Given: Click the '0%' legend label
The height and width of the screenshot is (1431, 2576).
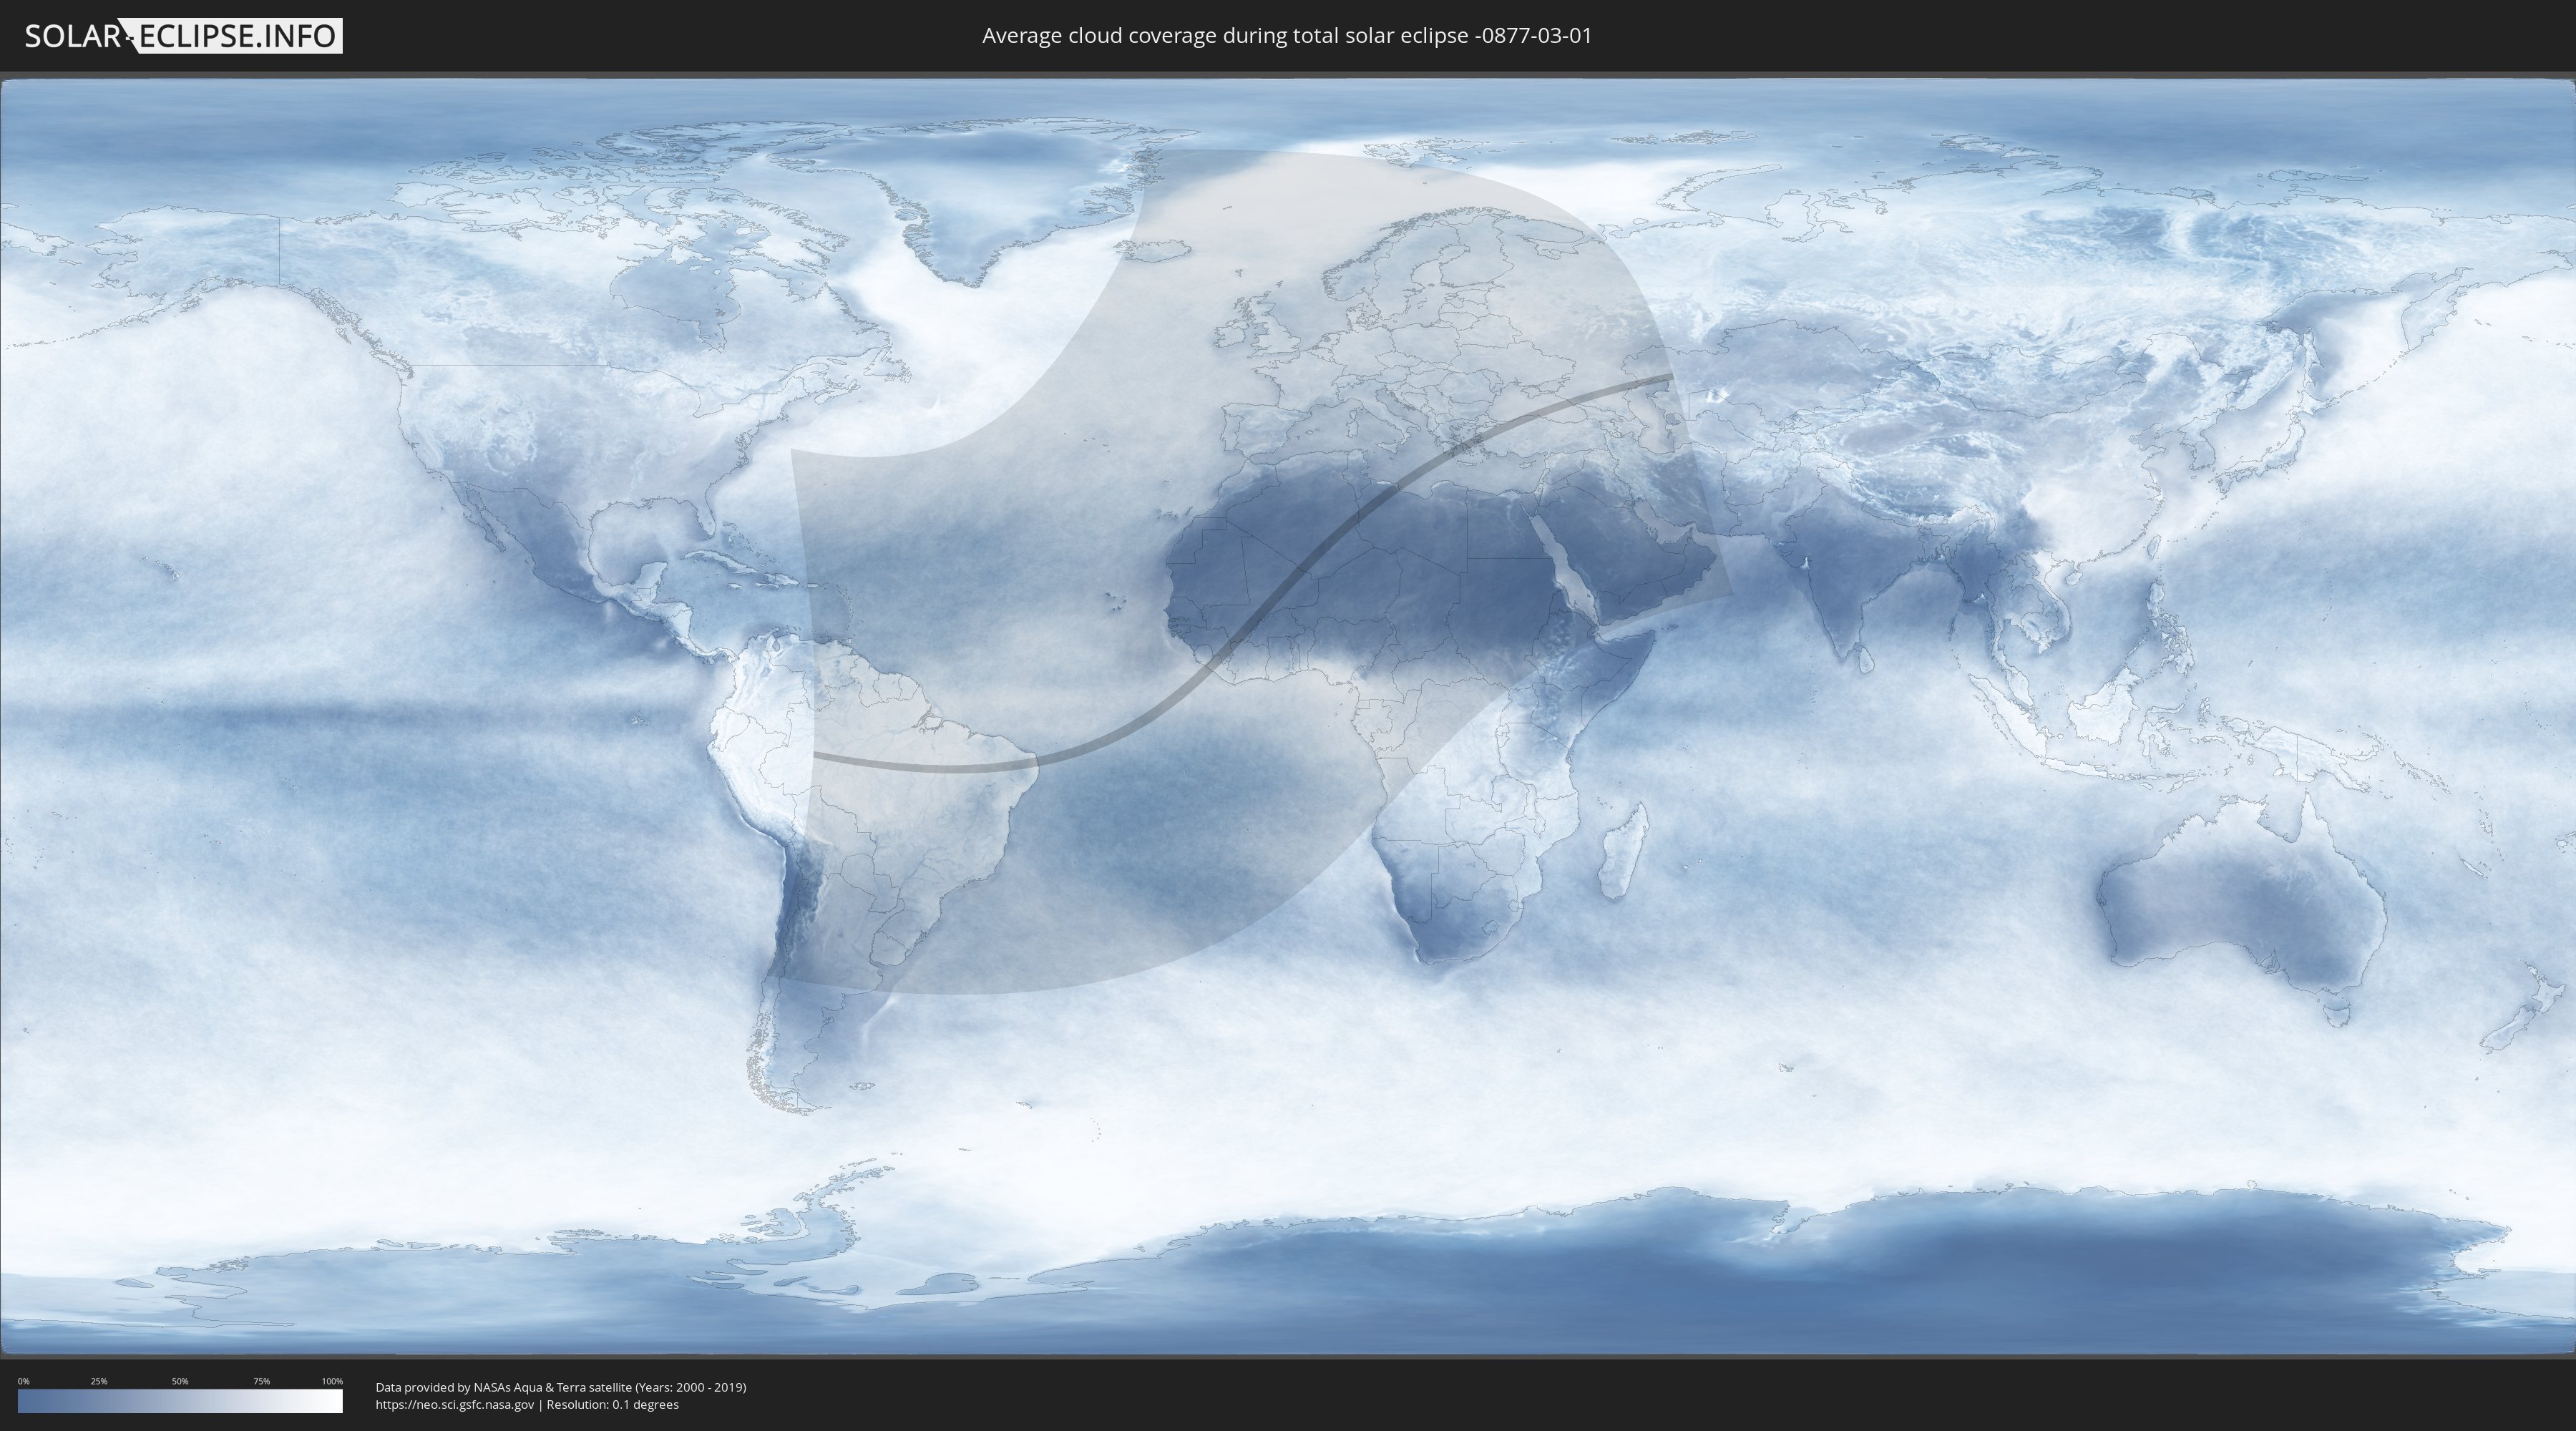Looking at the screenshot, I should coord(24,1381).
